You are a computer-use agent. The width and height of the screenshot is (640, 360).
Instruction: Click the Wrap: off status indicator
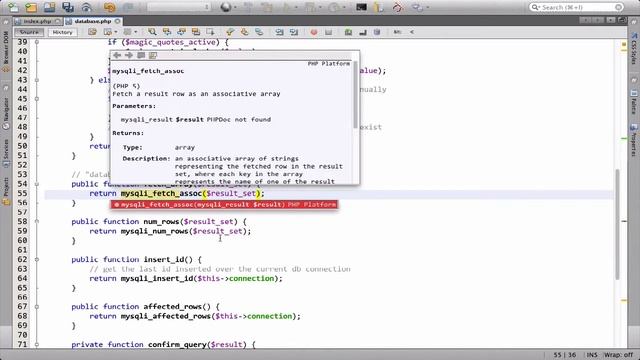pyautogui.click(x=618, y=355)
